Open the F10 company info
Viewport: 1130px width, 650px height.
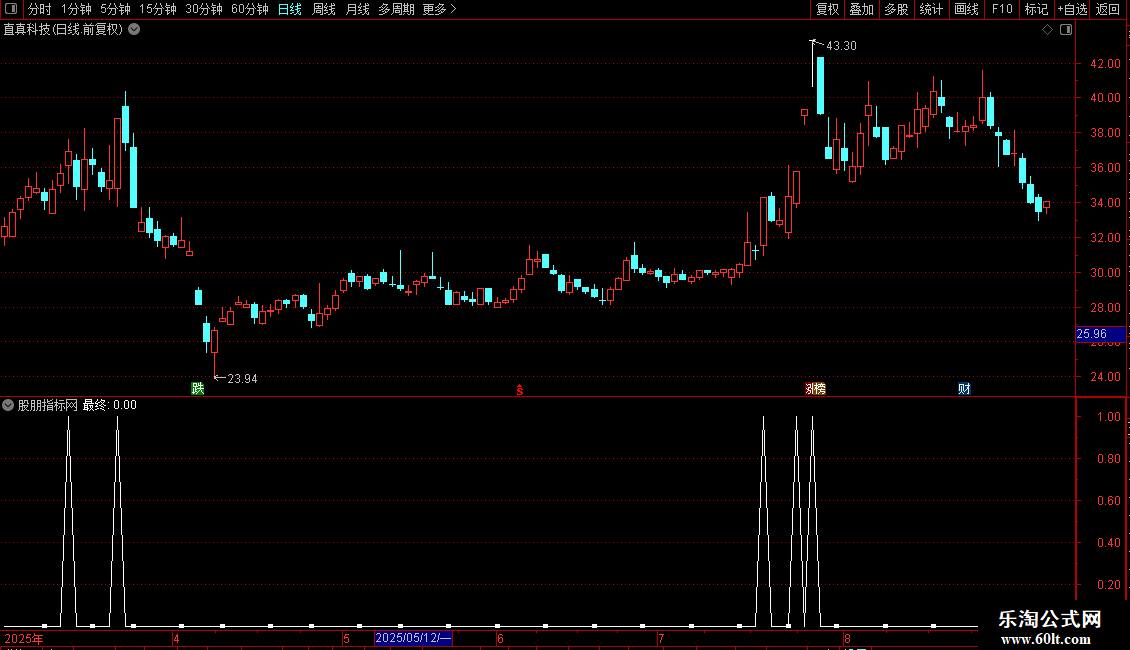1002,9
